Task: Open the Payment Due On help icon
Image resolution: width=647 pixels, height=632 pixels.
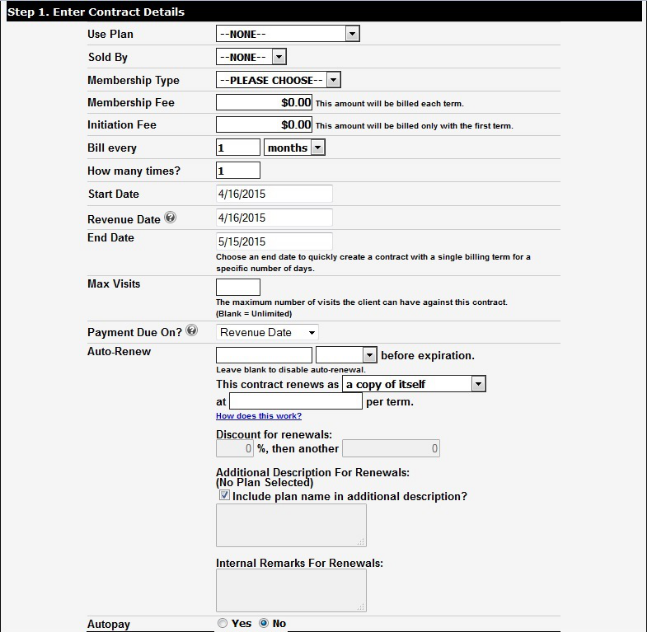Action: tap(191, 330)
